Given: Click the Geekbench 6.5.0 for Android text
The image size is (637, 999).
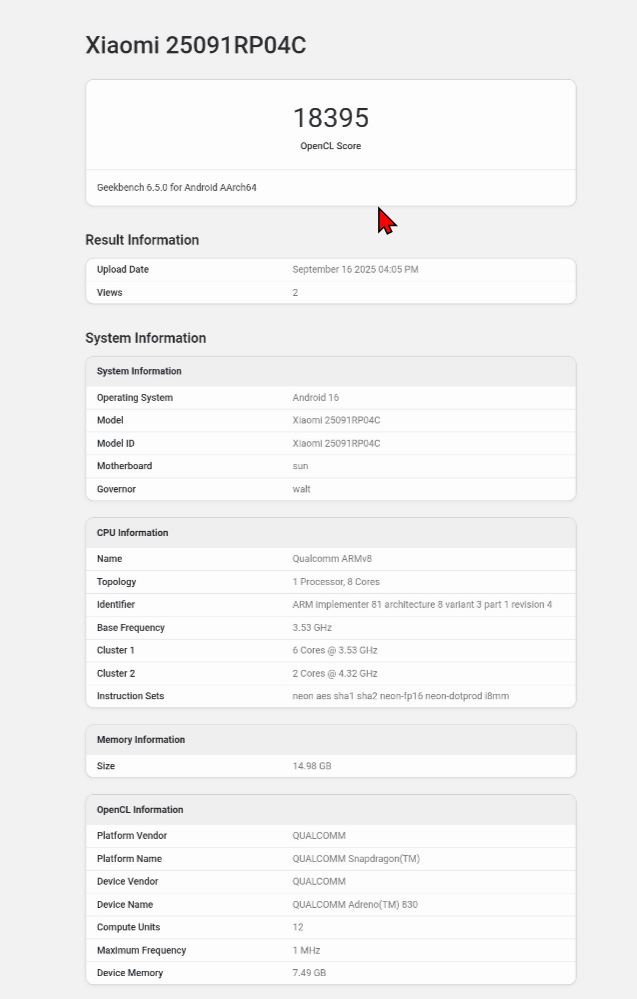Looking at the screenshot, I should coord(176,187).
